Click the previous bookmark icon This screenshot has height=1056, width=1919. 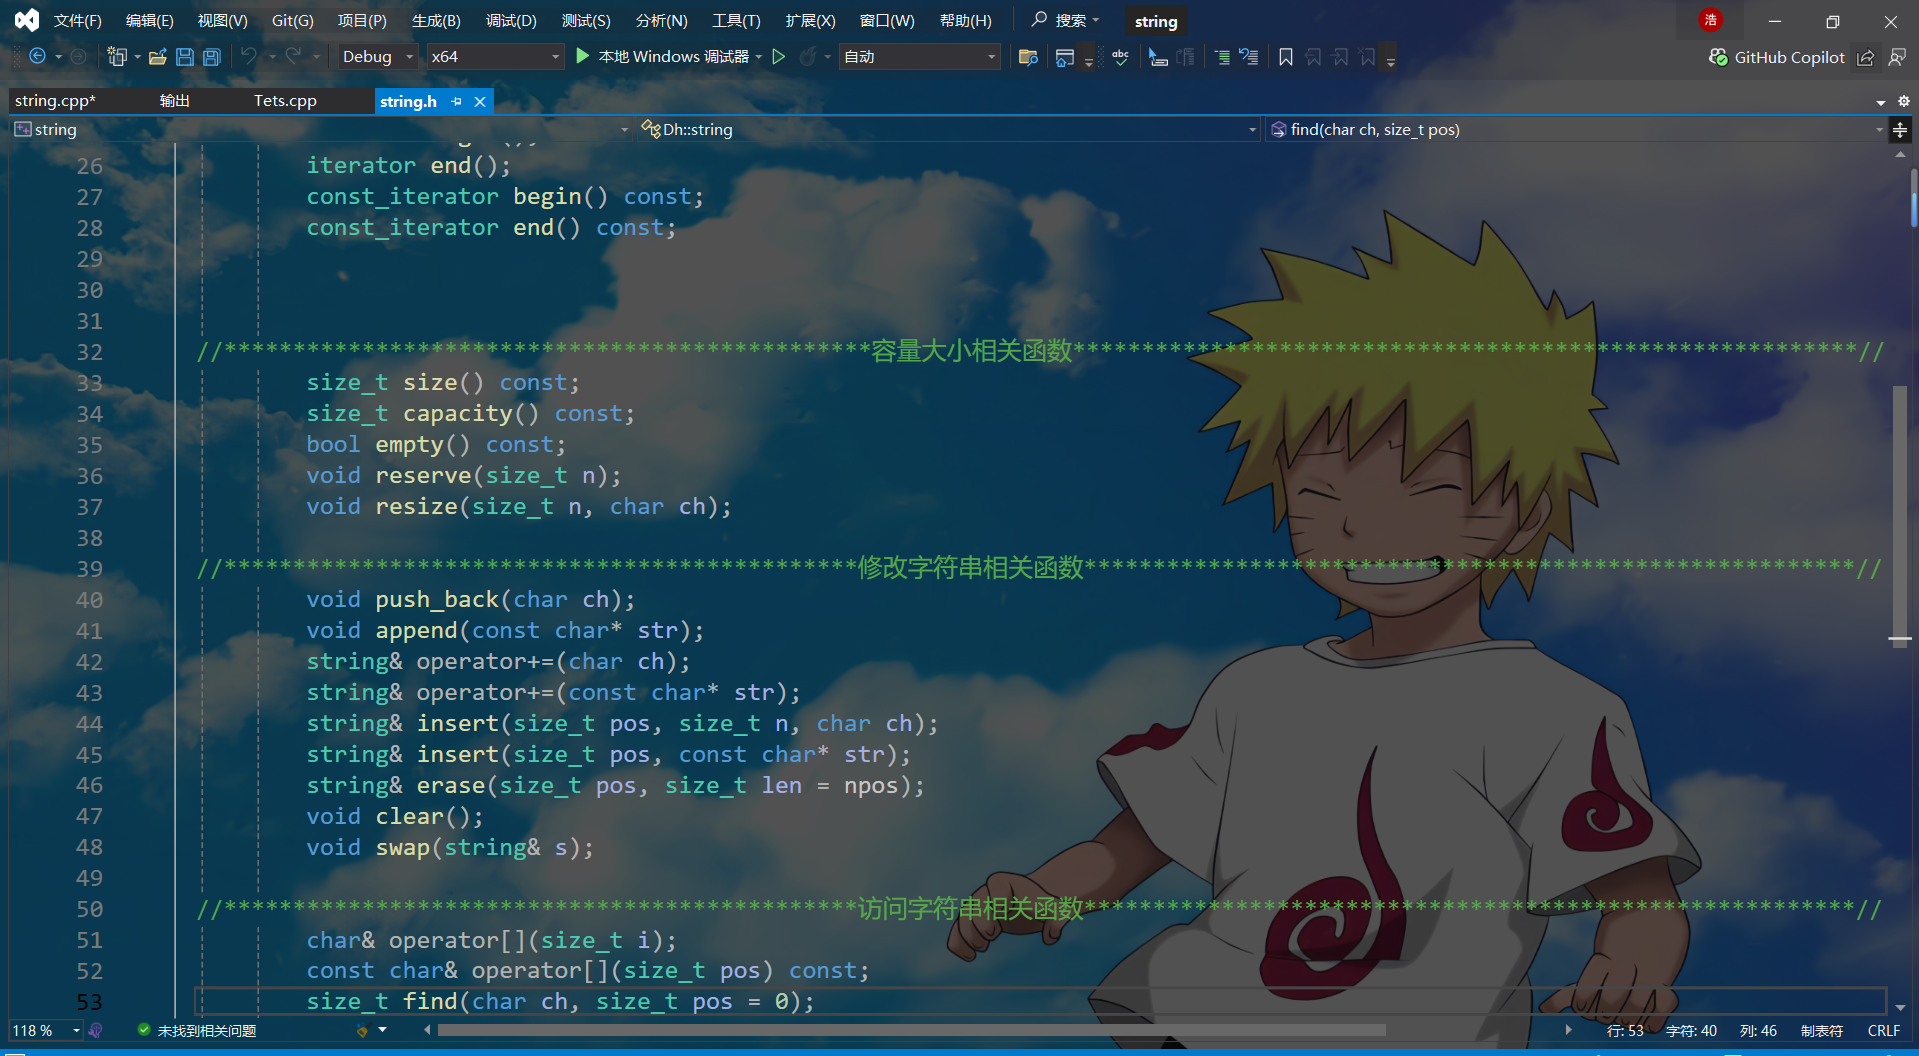(1314, 57)
